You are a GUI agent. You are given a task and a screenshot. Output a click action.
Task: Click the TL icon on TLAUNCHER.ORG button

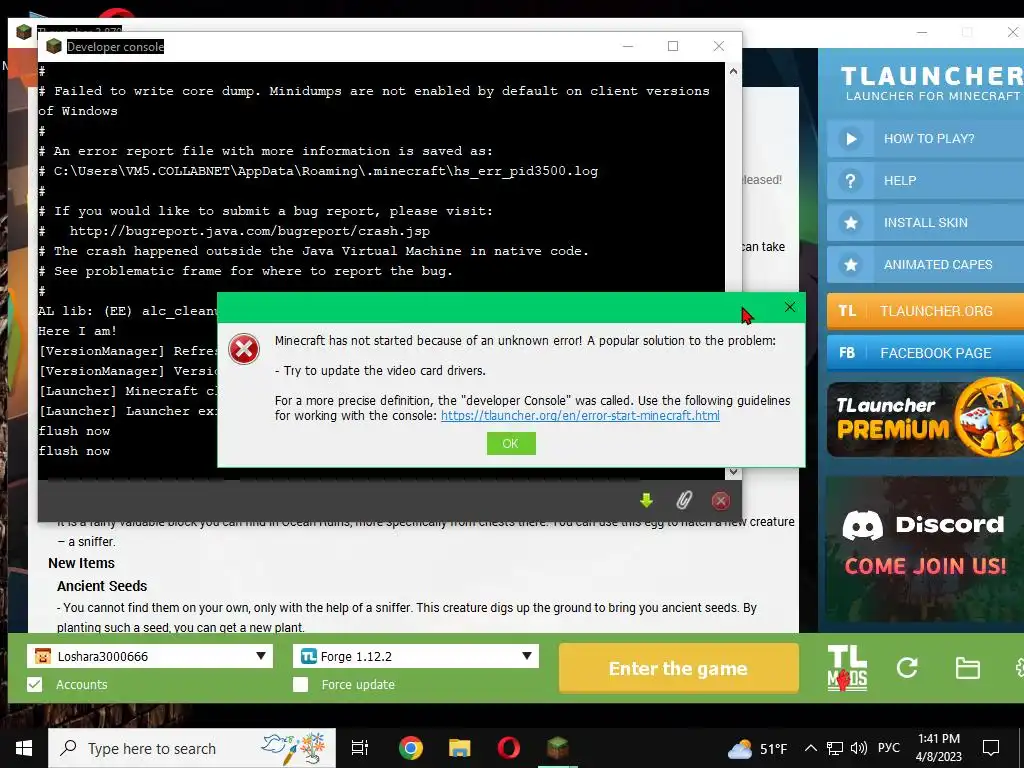click(847, 311)
